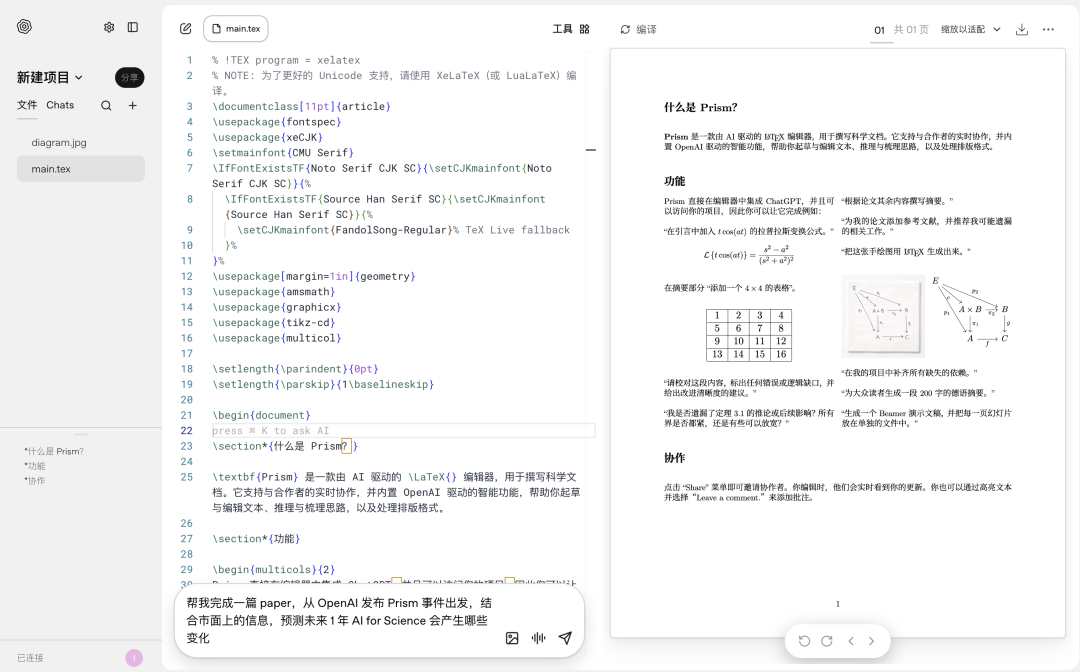Screen dimensions: 1080x672
Task: Rotate the preview clockwise
Action: [827, 641]
